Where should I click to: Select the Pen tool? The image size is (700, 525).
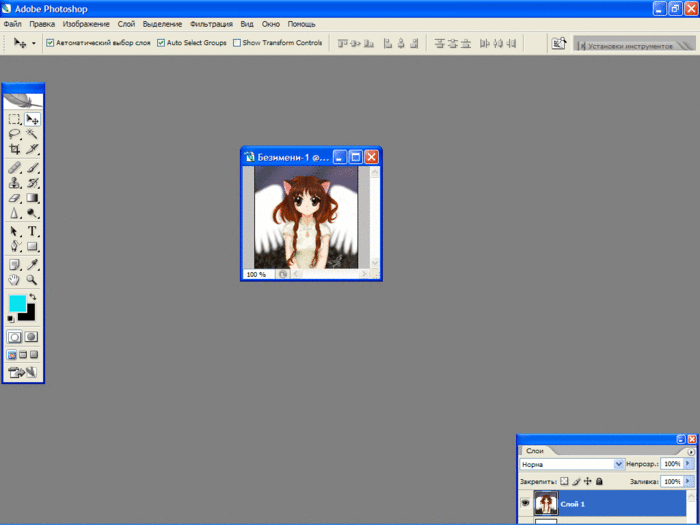tap(15, 246)
